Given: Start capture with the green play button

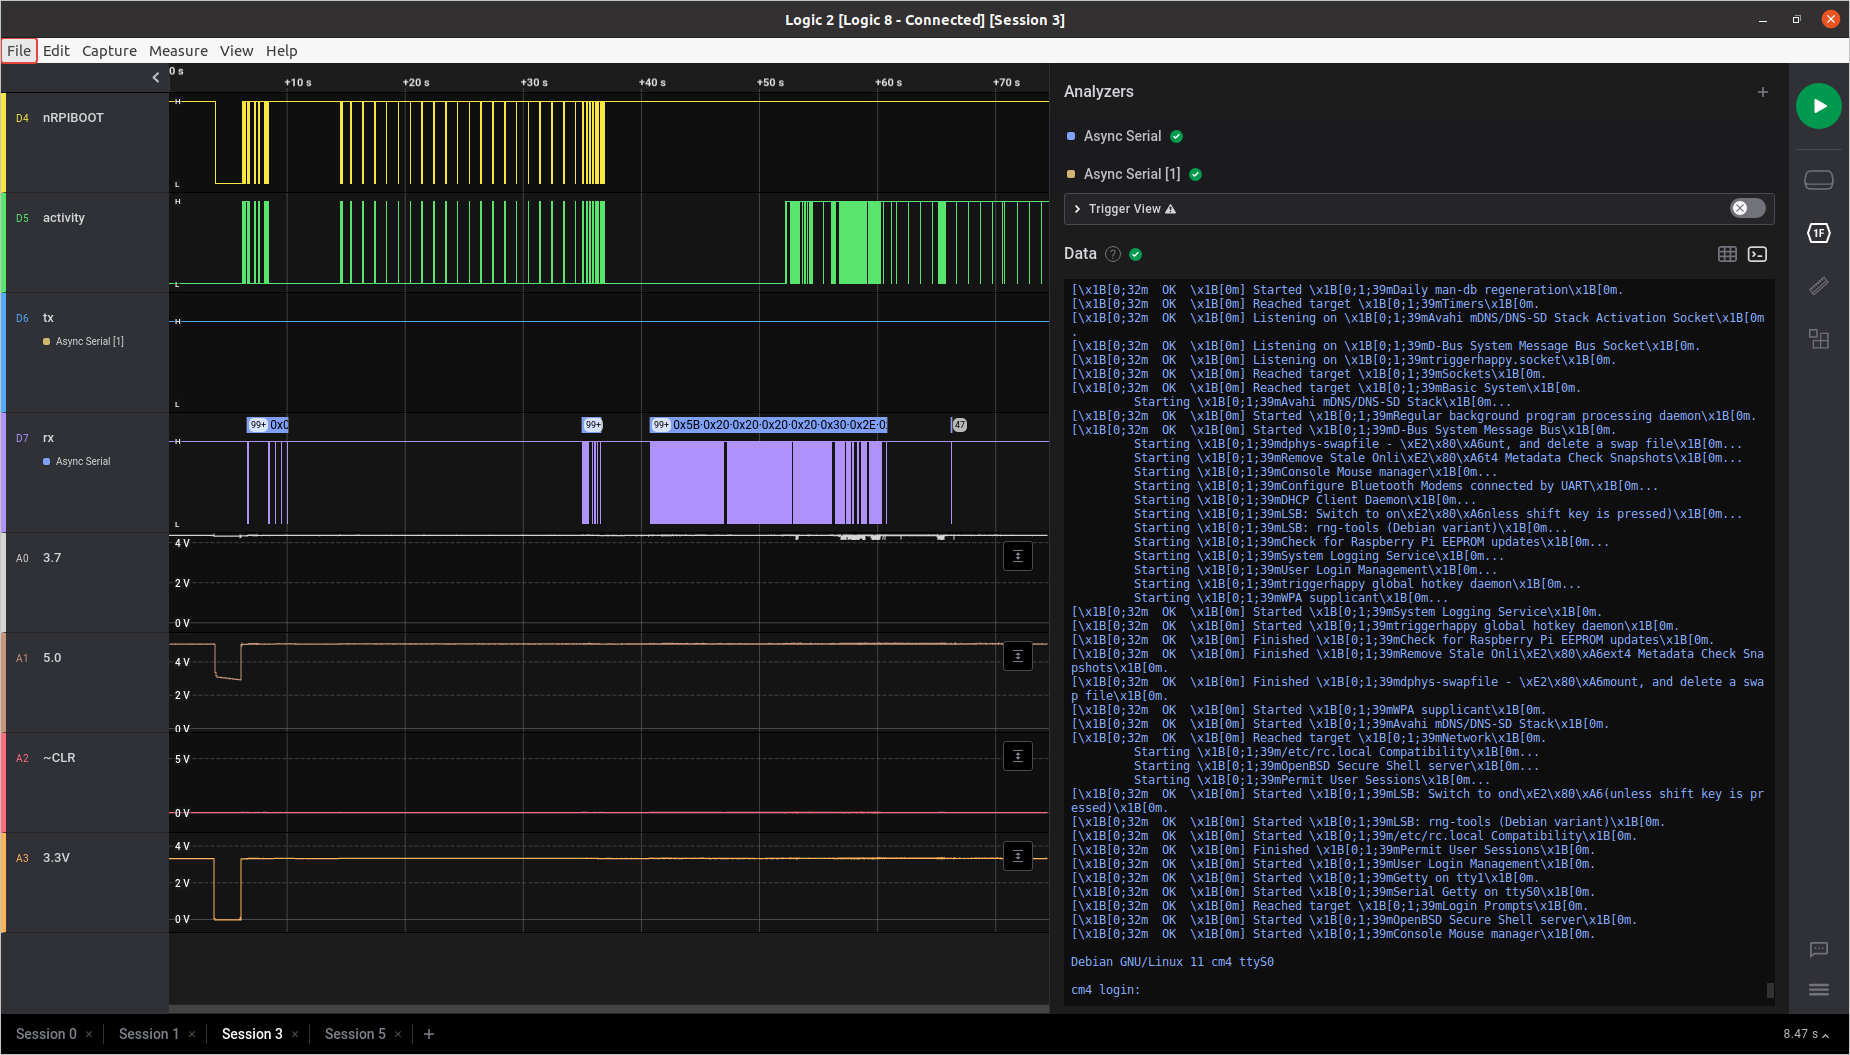Looking at the screenshot, I should click(1818, 106).
